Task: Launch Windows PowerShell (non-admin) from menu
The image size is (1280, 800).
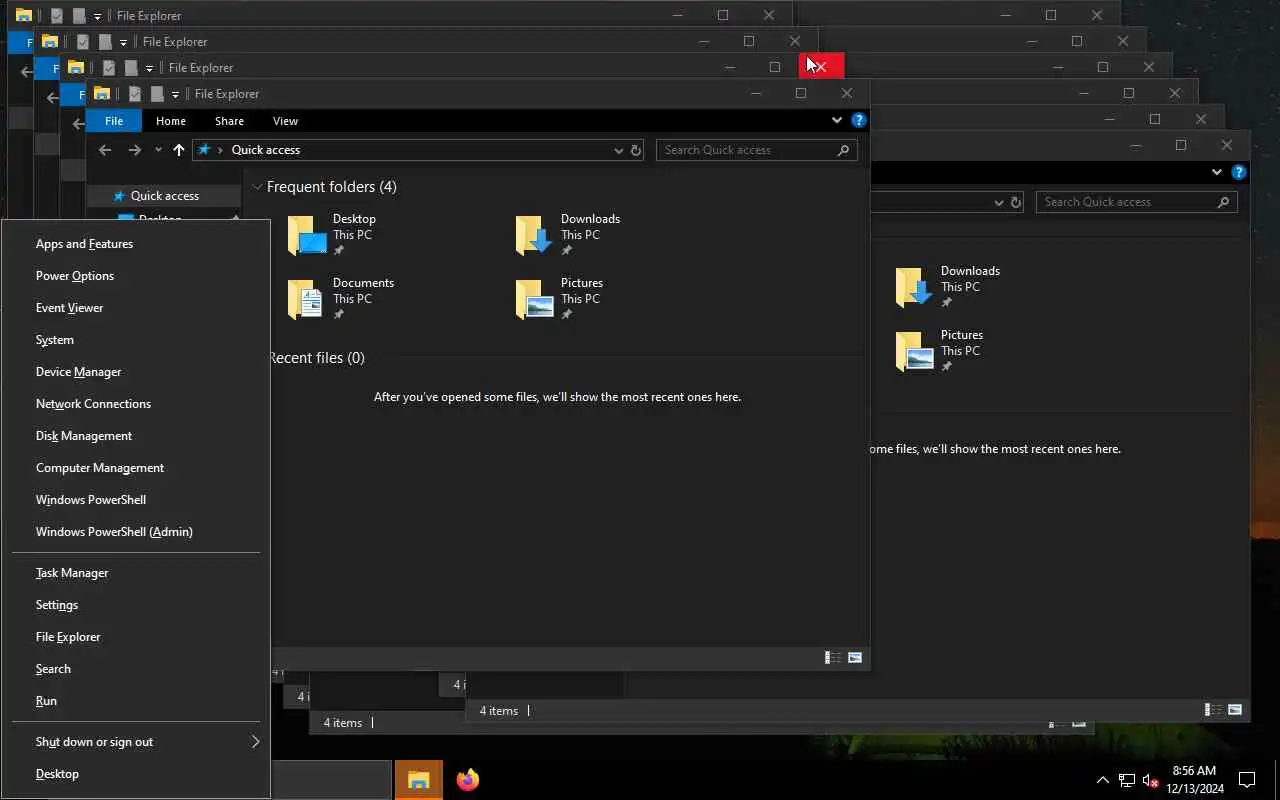Action: coord(136,500)
